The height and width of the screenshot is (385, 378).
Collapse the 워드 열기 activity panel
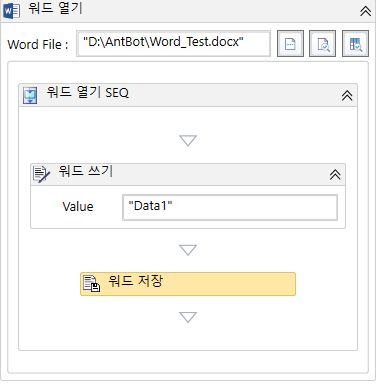point(366,11)
